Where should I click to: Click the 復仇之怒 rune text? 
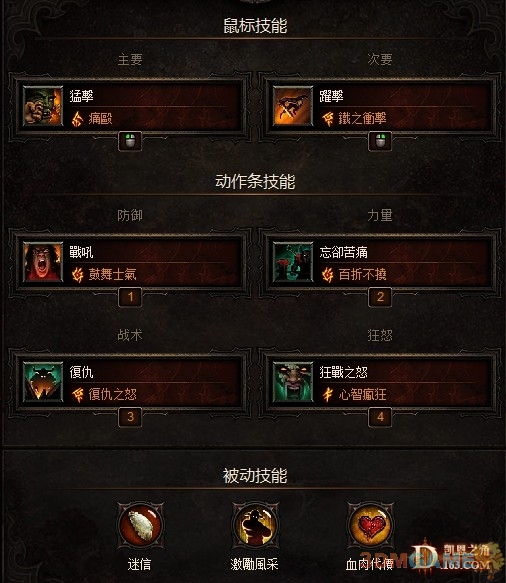[x=112, y=395]
